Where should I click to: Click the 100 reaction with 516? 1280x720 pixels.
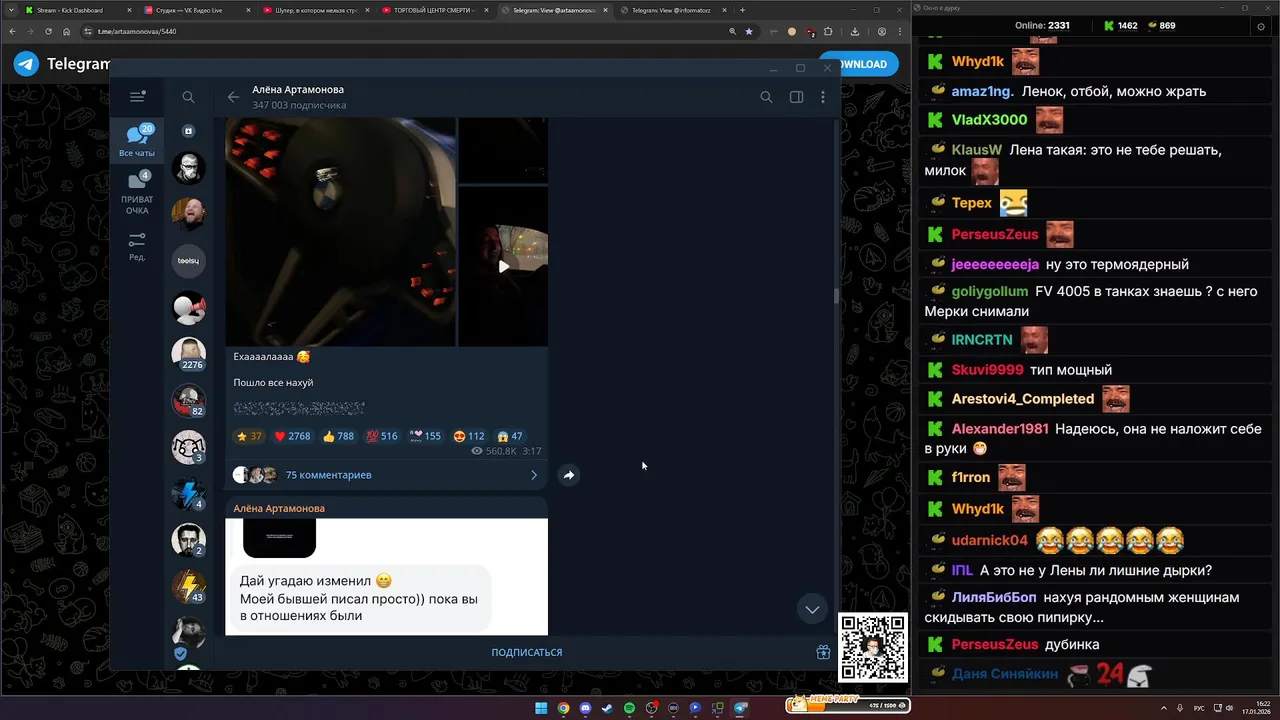[x=382, y=436]
